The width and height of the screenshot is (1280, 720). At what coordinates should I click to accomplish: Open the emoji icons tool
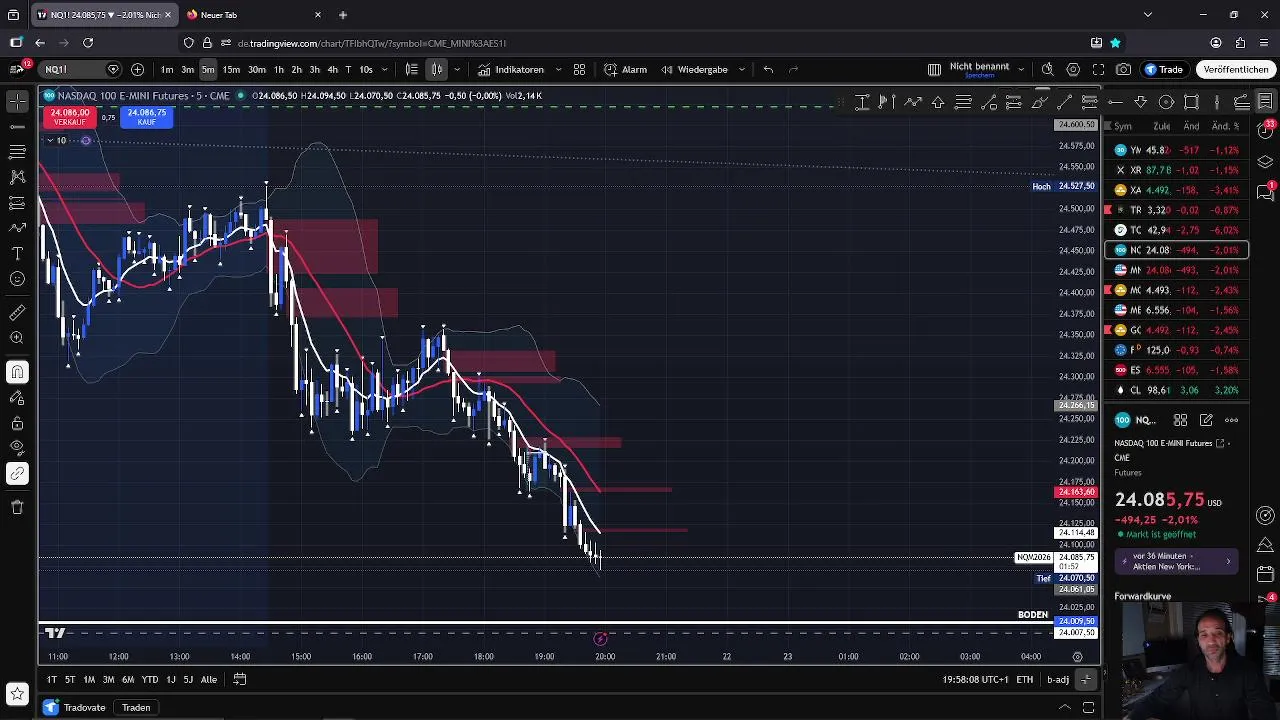[17, 279]
